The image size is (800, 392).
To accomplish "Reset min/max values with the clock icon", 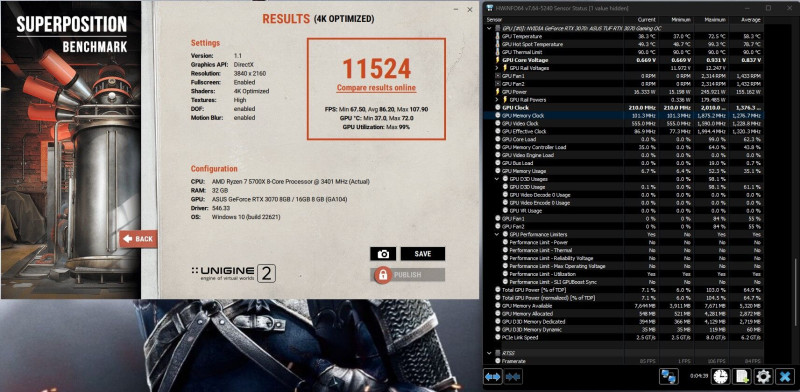I will coord(720,377).
